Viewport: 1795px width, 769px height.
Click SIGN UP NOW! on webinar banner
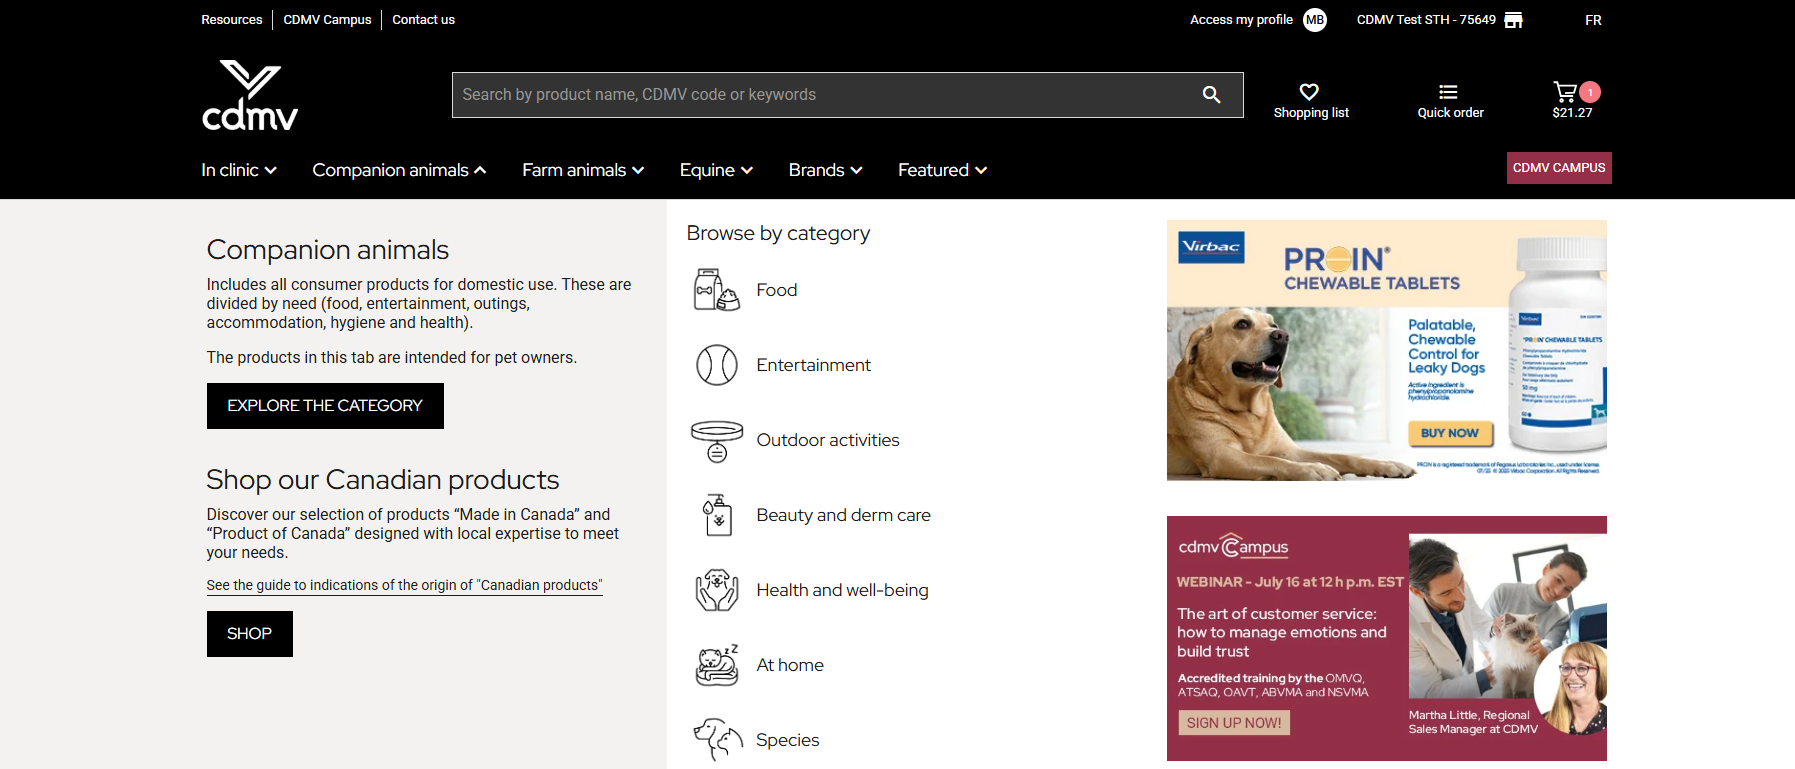point(1234,723)
